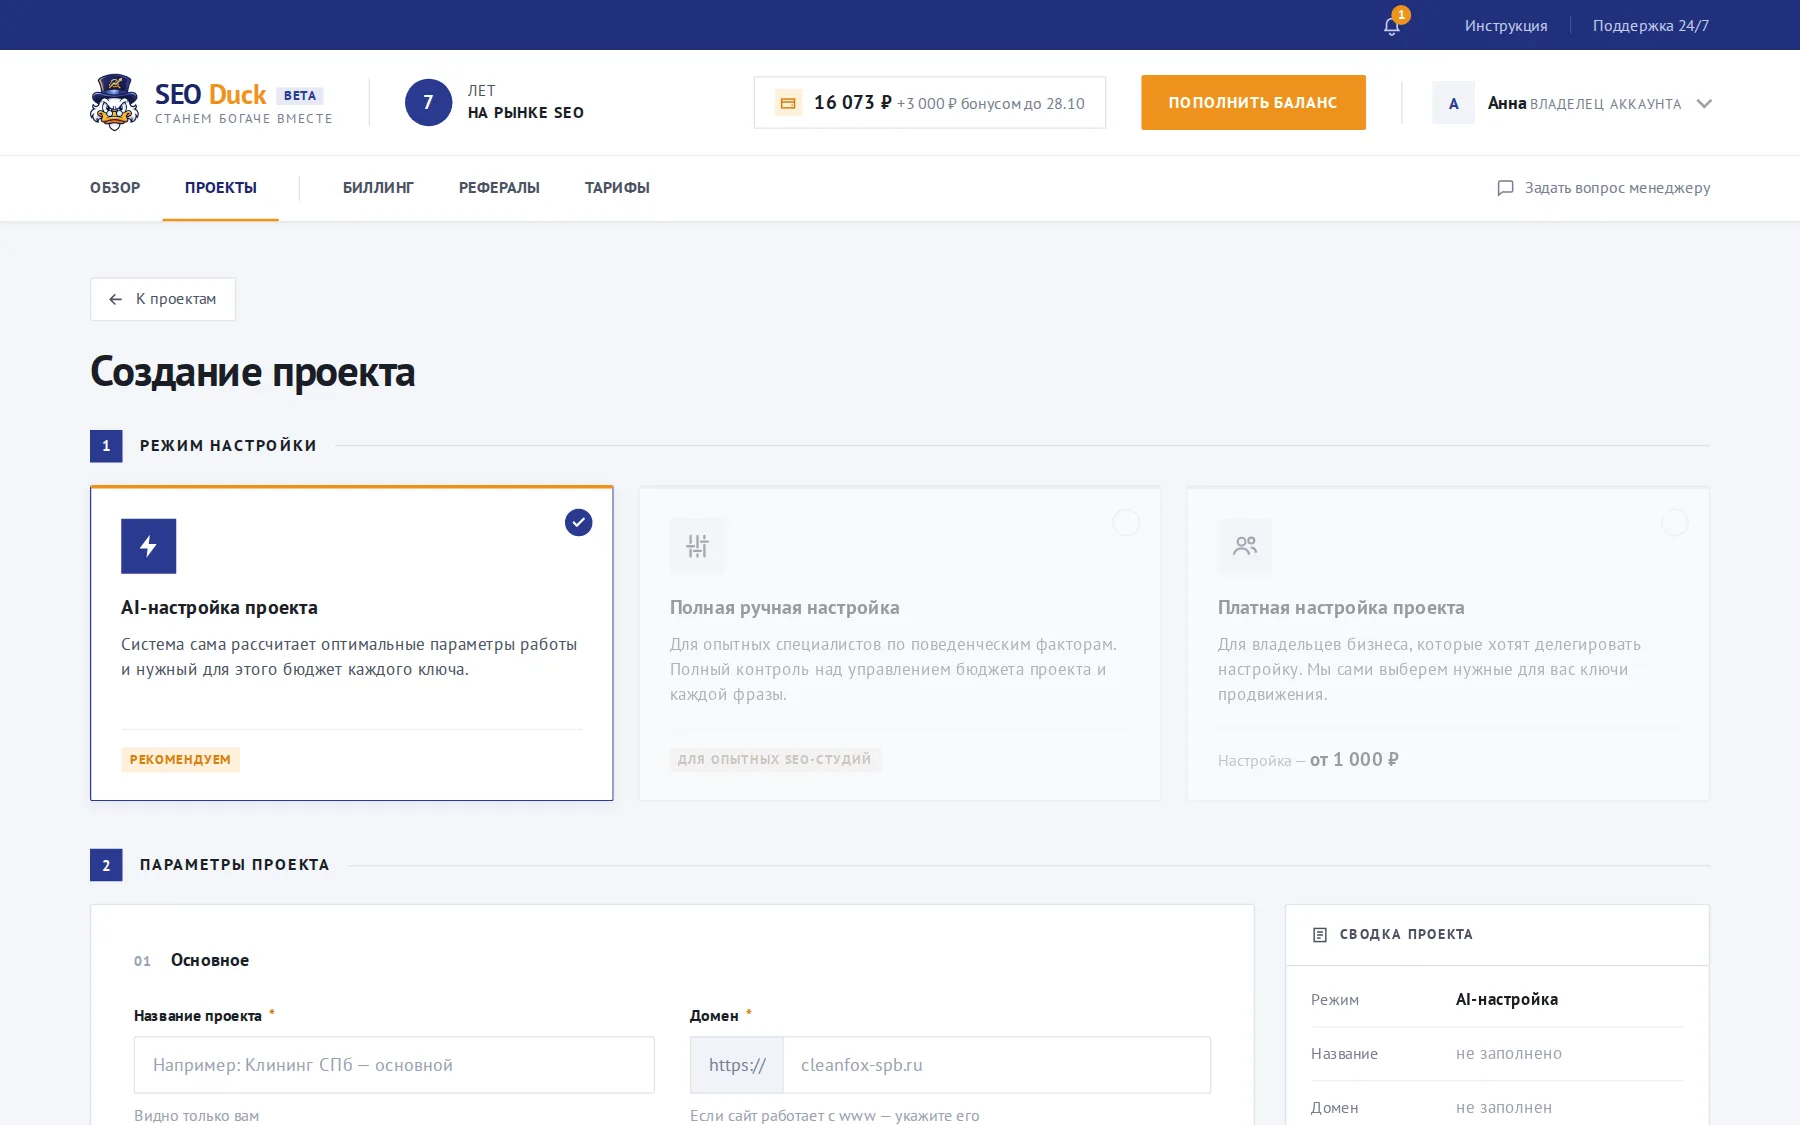Click the step 2 number badge
This screenshot has width=1800, height=1125.
click(x=106, y=865)
